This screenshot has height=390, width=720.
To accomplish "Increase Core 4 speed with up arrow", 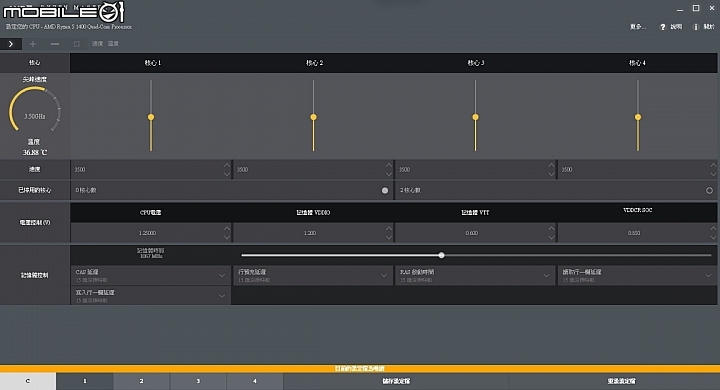I will 713,165.
